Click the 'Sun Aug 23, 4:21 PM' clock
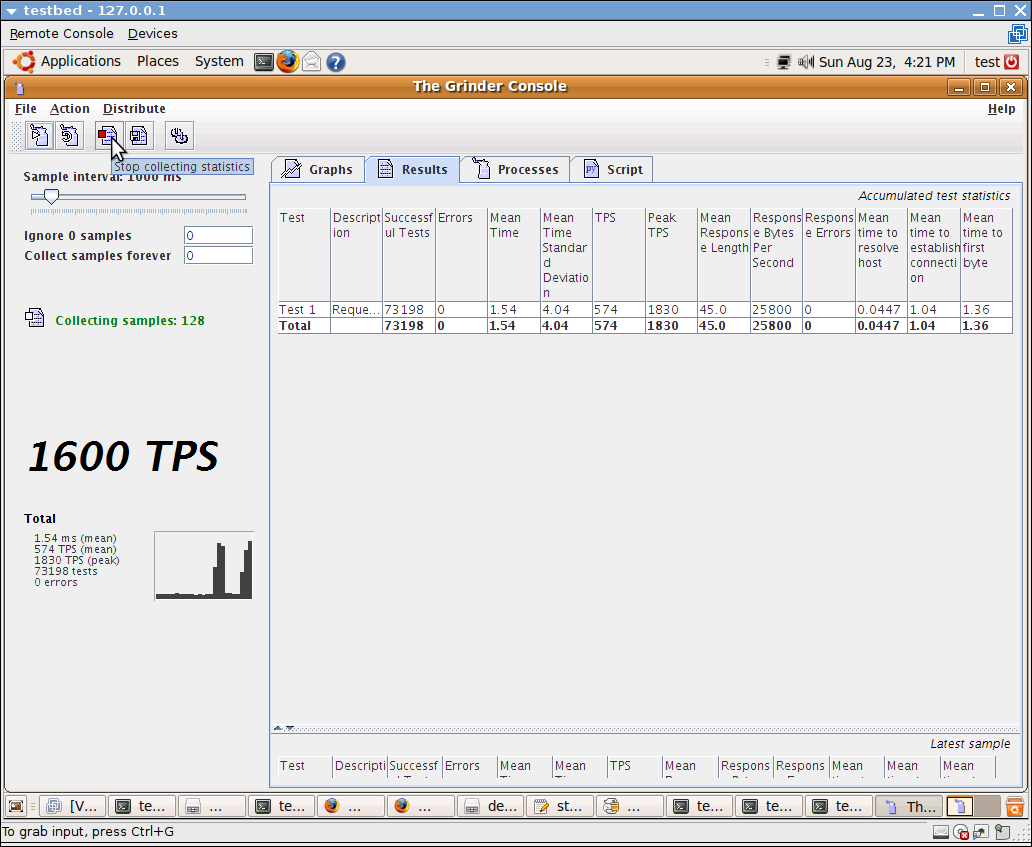 point(887,62)
